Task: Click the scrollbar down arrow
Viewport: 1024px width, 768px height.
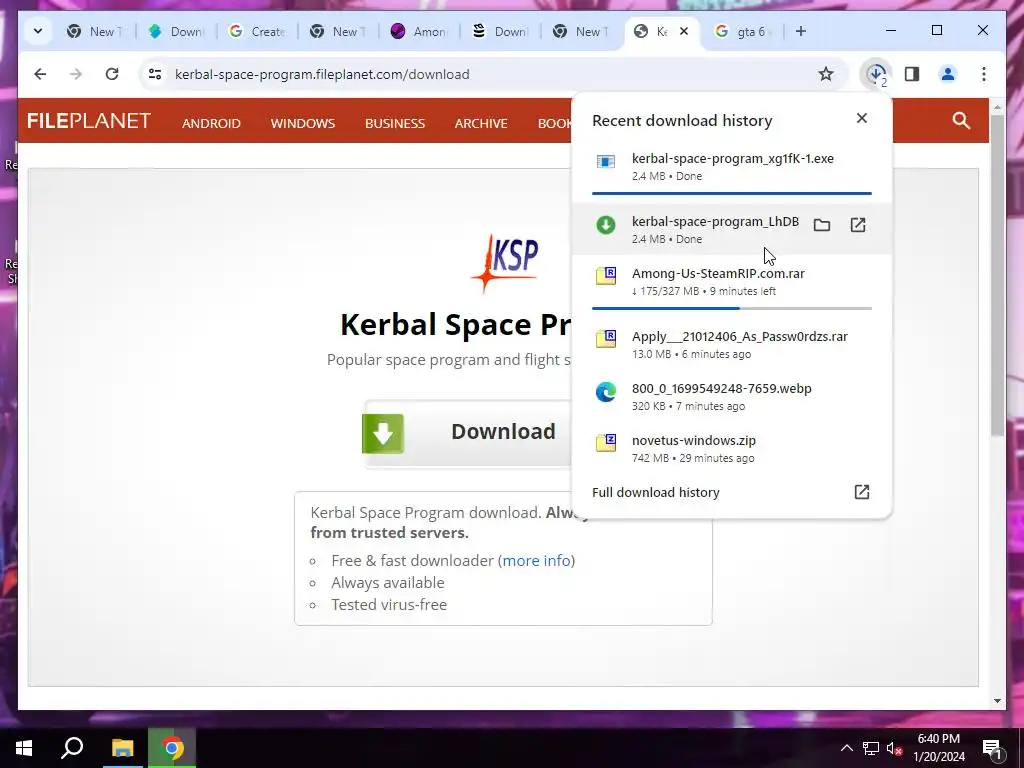Action: (x=997, y=701)
